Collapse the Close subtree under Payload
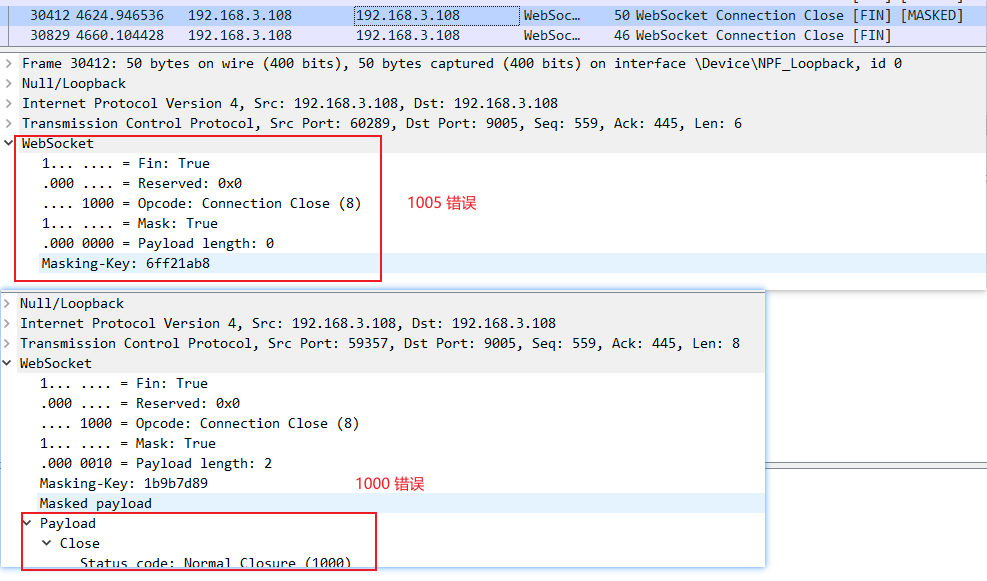Screen dimensions: 987x581 click(x=45, y=543)
